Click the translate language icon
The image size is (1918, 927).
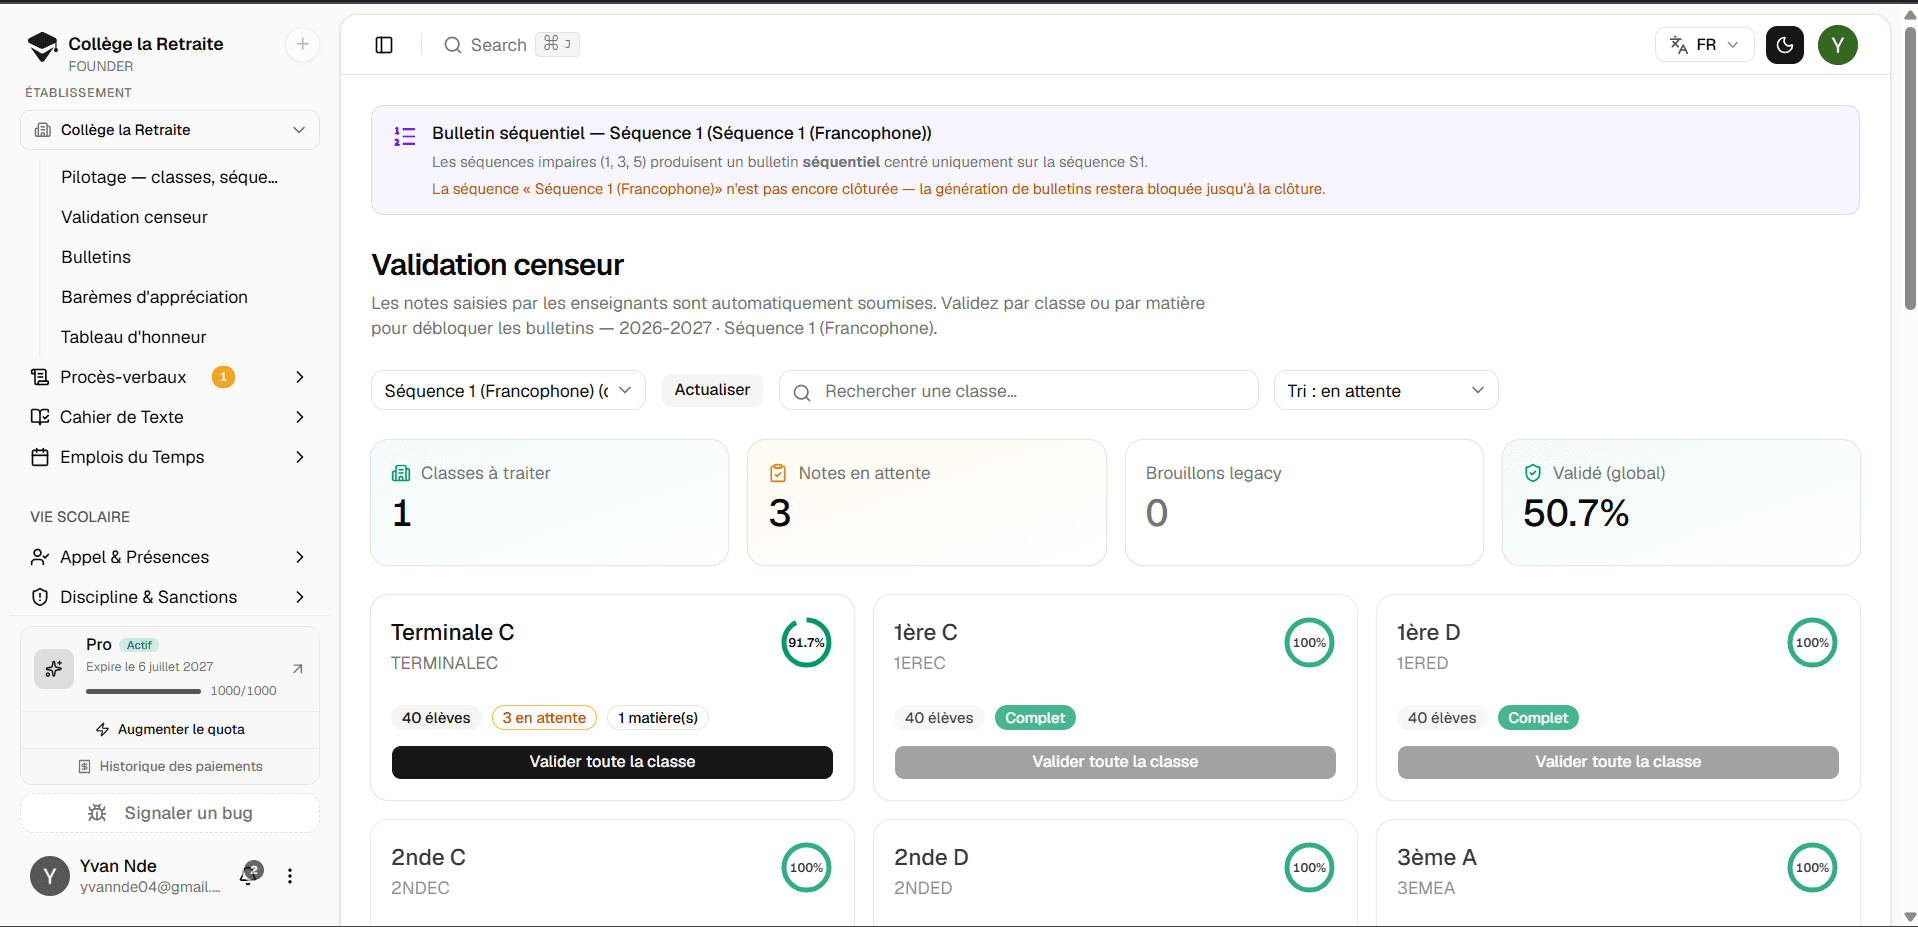[x=1679, y=45]
